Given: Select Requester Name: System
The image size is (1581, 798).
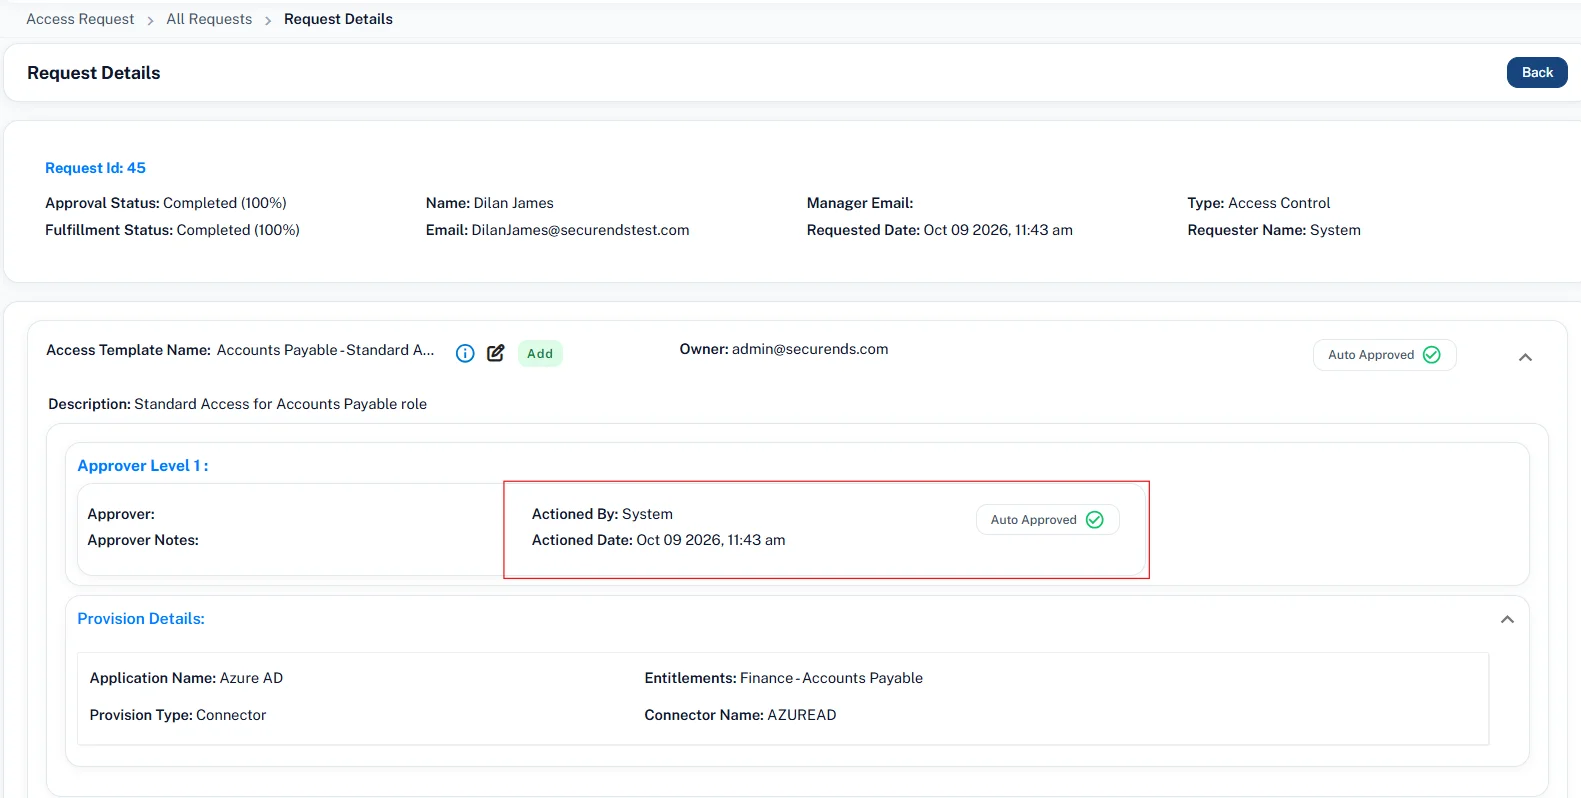Looking at the screenshot, I should [x=1274, y=230].
